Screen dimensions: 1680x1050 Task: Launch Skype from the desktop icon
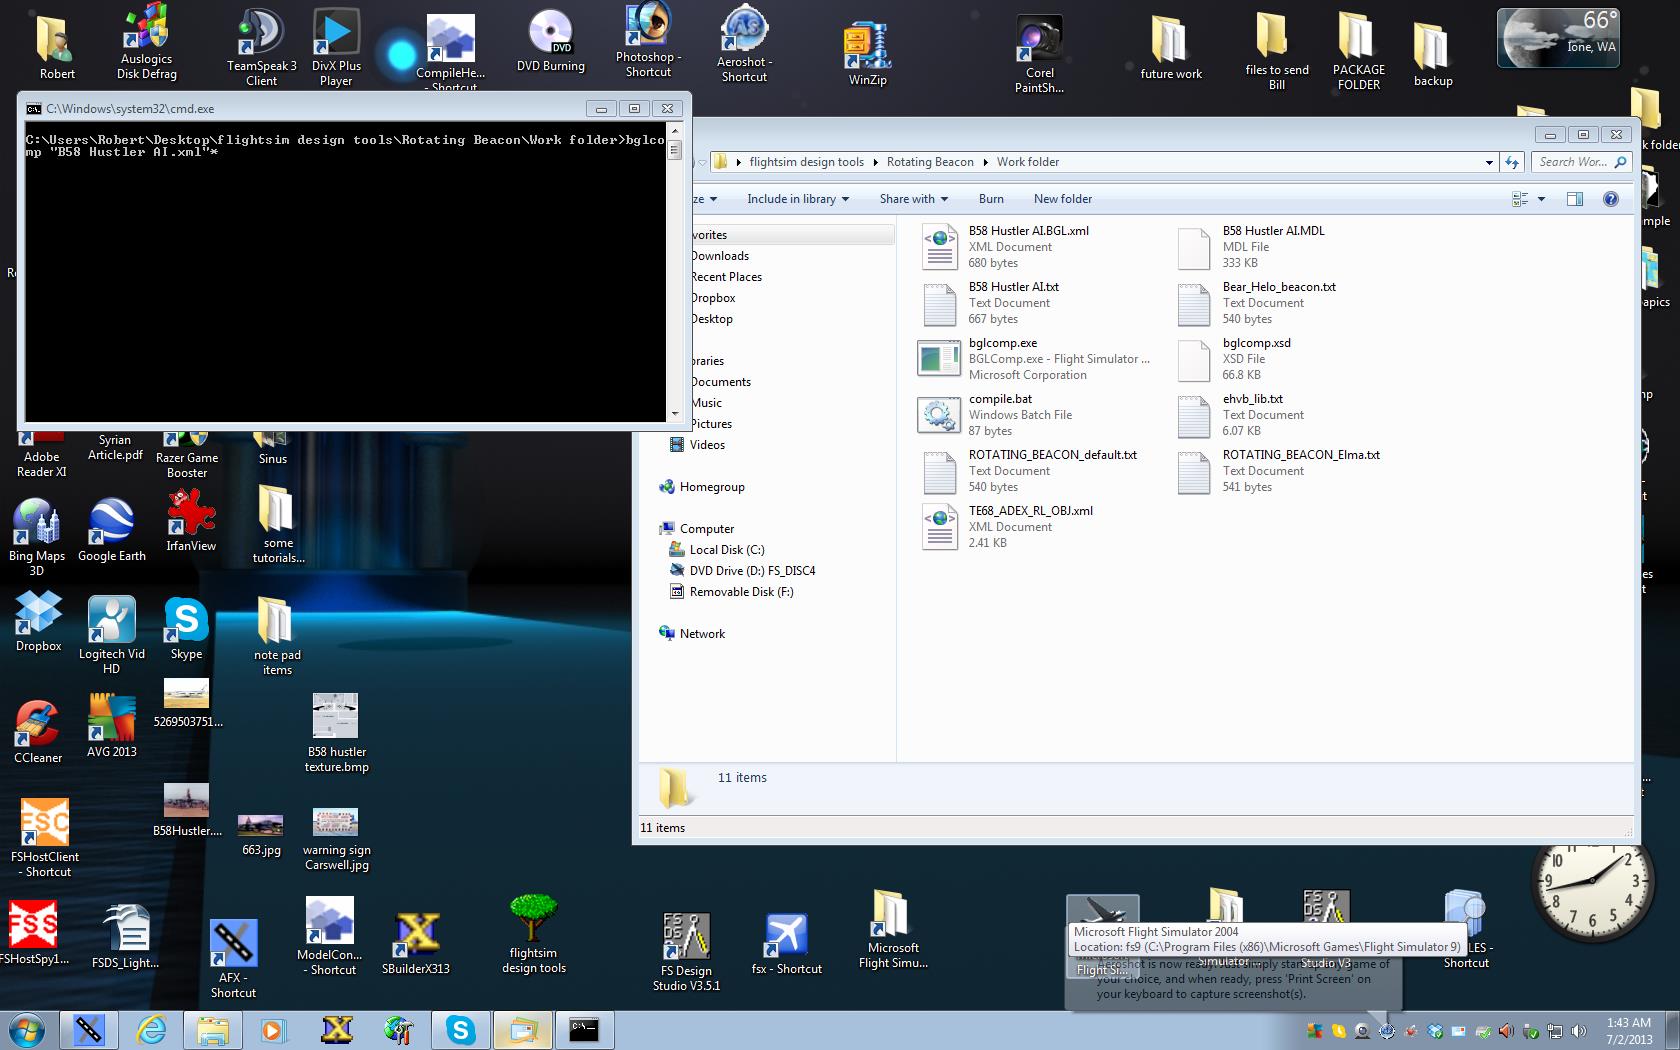186,629
